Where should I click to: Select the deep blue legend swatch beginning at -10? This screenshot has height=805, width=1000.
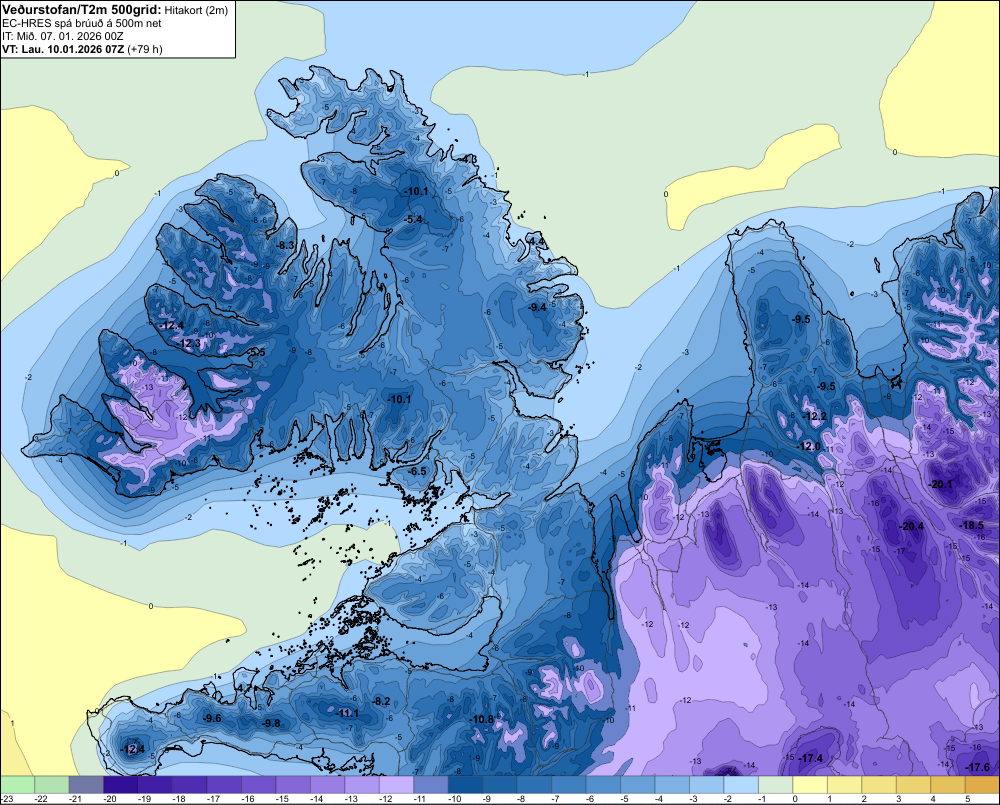pyautogui.click(x=466, y=785)
